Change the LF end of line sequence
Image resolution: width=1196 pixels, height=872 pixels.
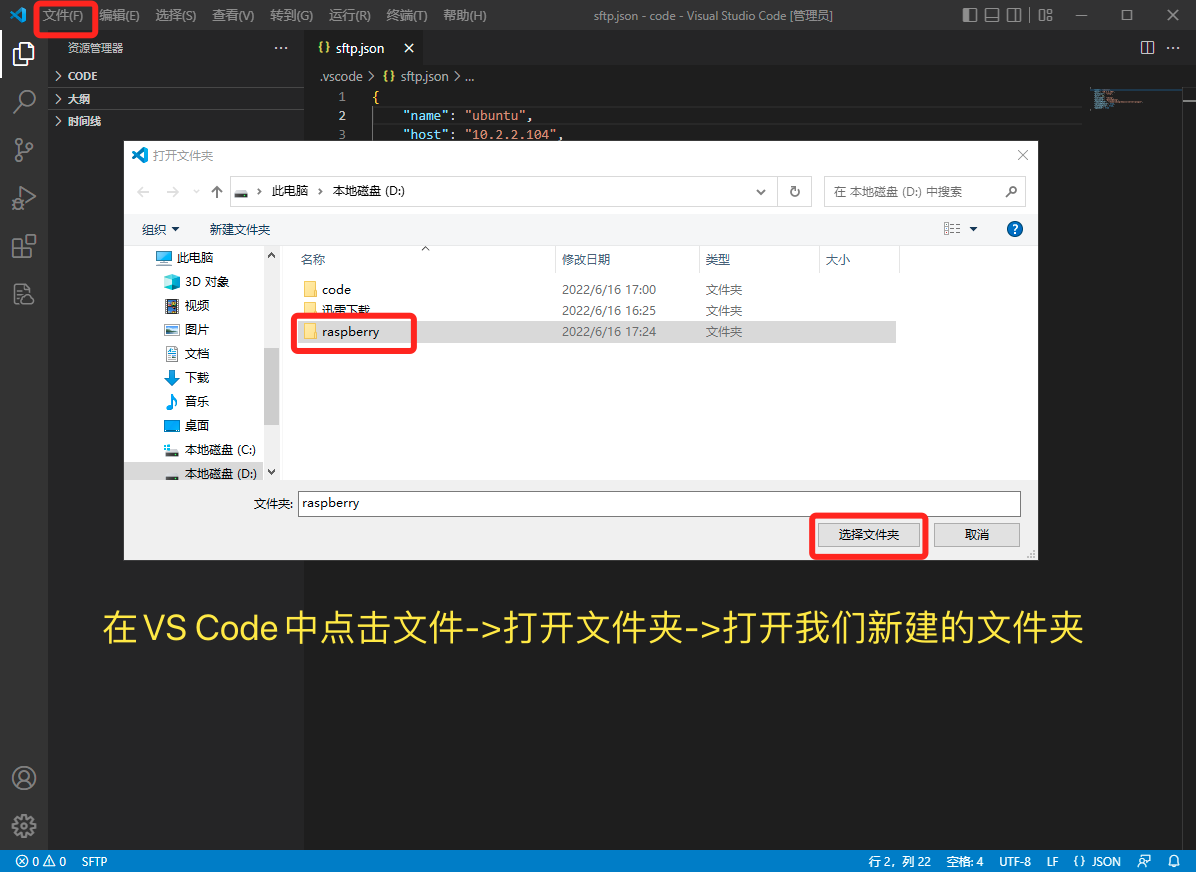[x=1053, y=861]
